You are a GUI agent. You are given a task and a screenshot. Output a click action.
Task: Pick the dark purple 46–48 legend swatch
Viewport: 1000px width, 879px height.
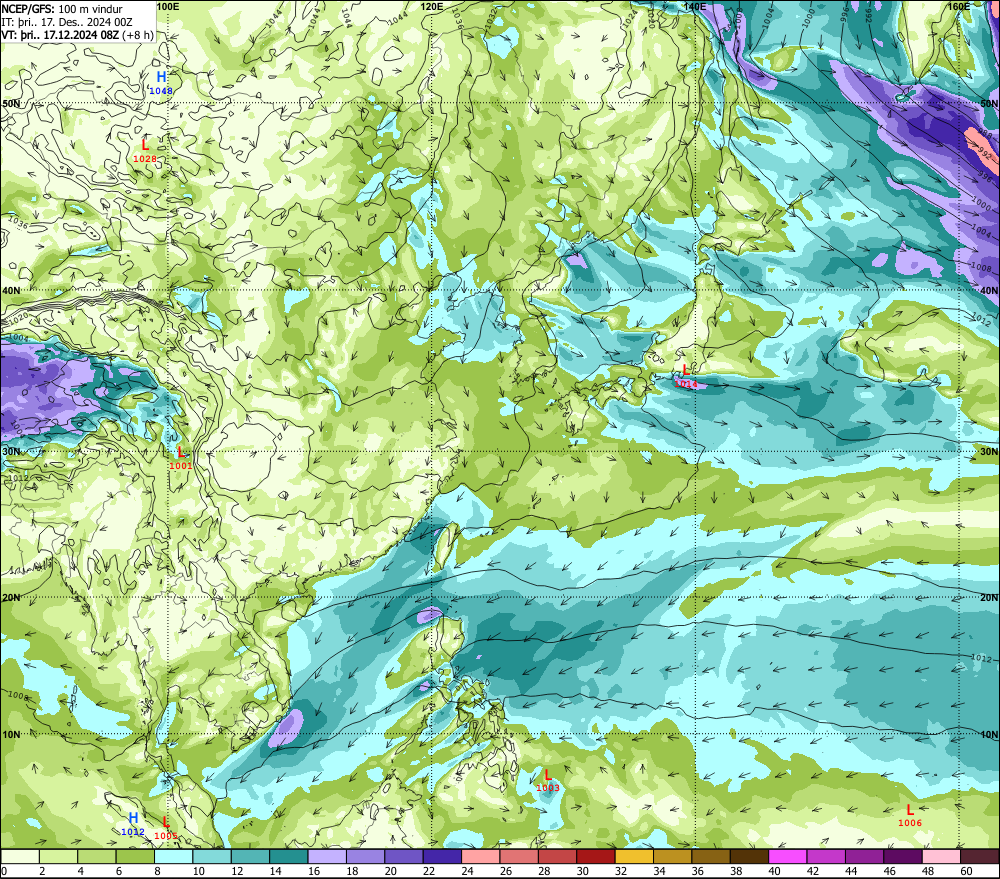[902, 856]
